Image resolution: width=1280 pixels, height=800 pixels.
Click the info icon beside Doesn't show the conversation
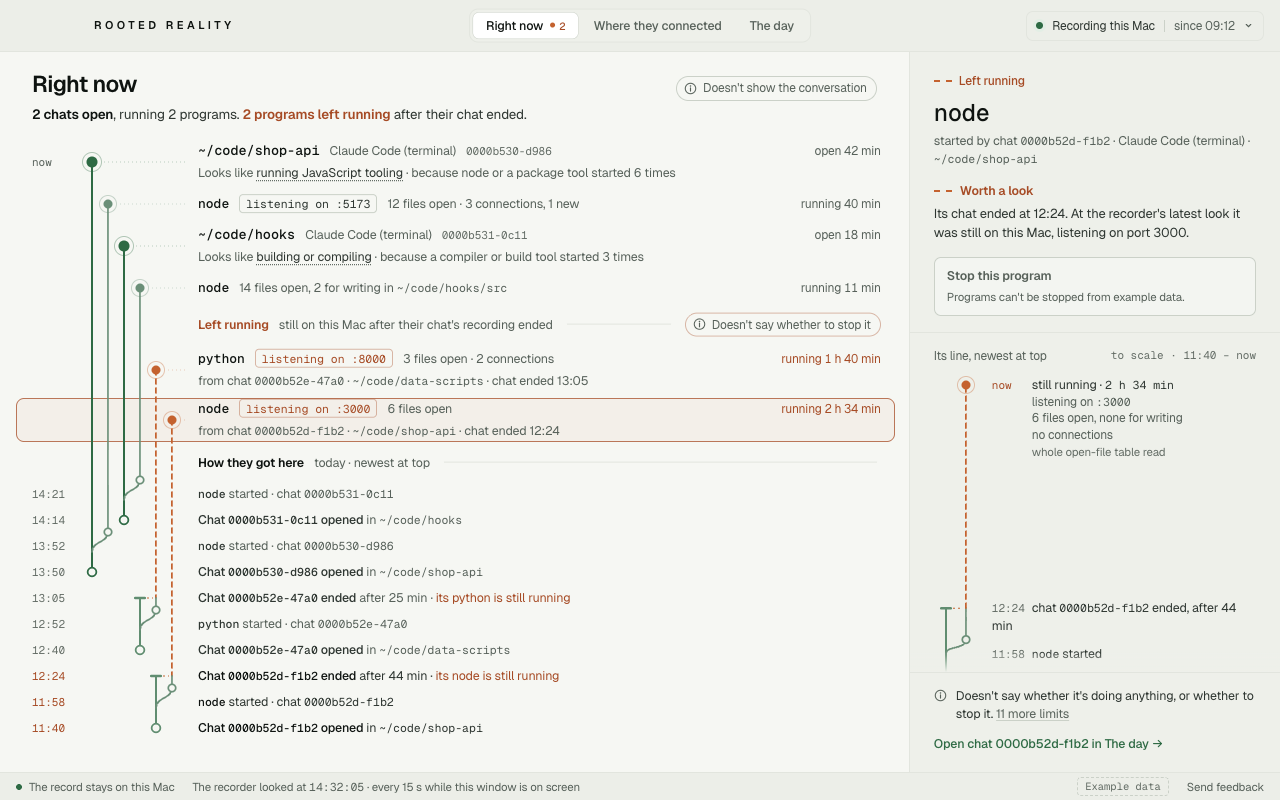[691, 88]
